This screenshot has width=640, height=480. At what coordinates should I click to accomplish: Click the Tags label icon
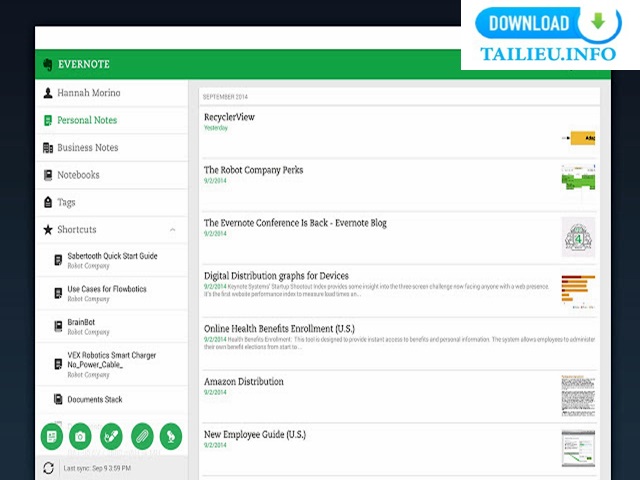coord(48,202)
